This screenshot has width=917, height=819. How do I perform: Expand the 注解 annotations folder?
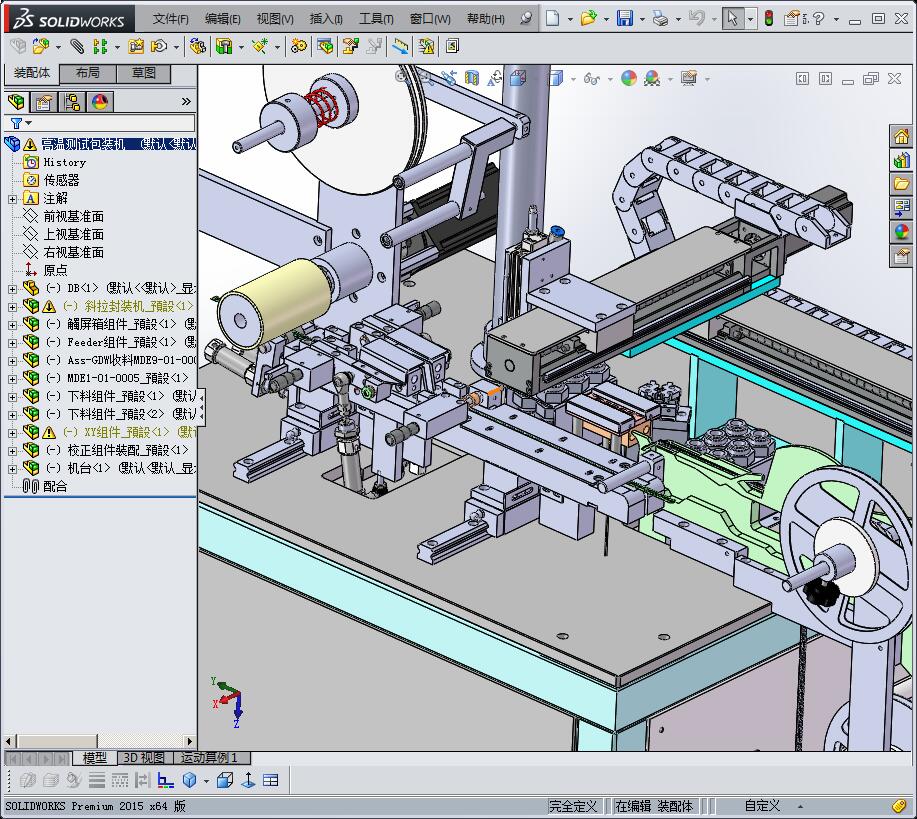(12, 198)
